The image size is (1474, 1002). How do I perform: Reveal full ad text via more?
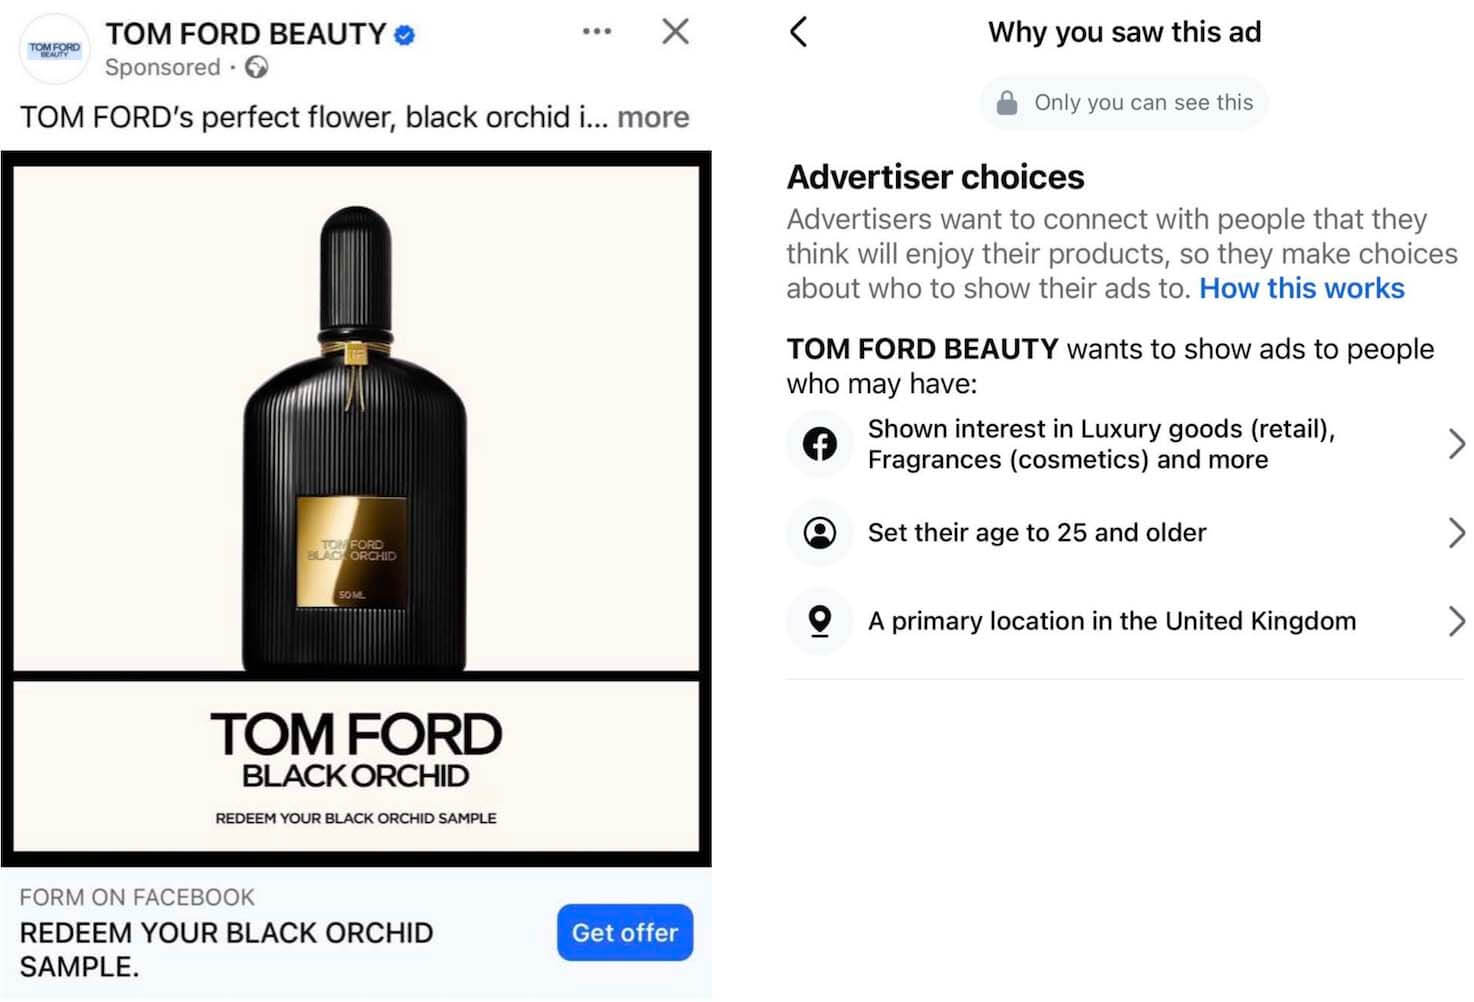click(x=653, y=117)
